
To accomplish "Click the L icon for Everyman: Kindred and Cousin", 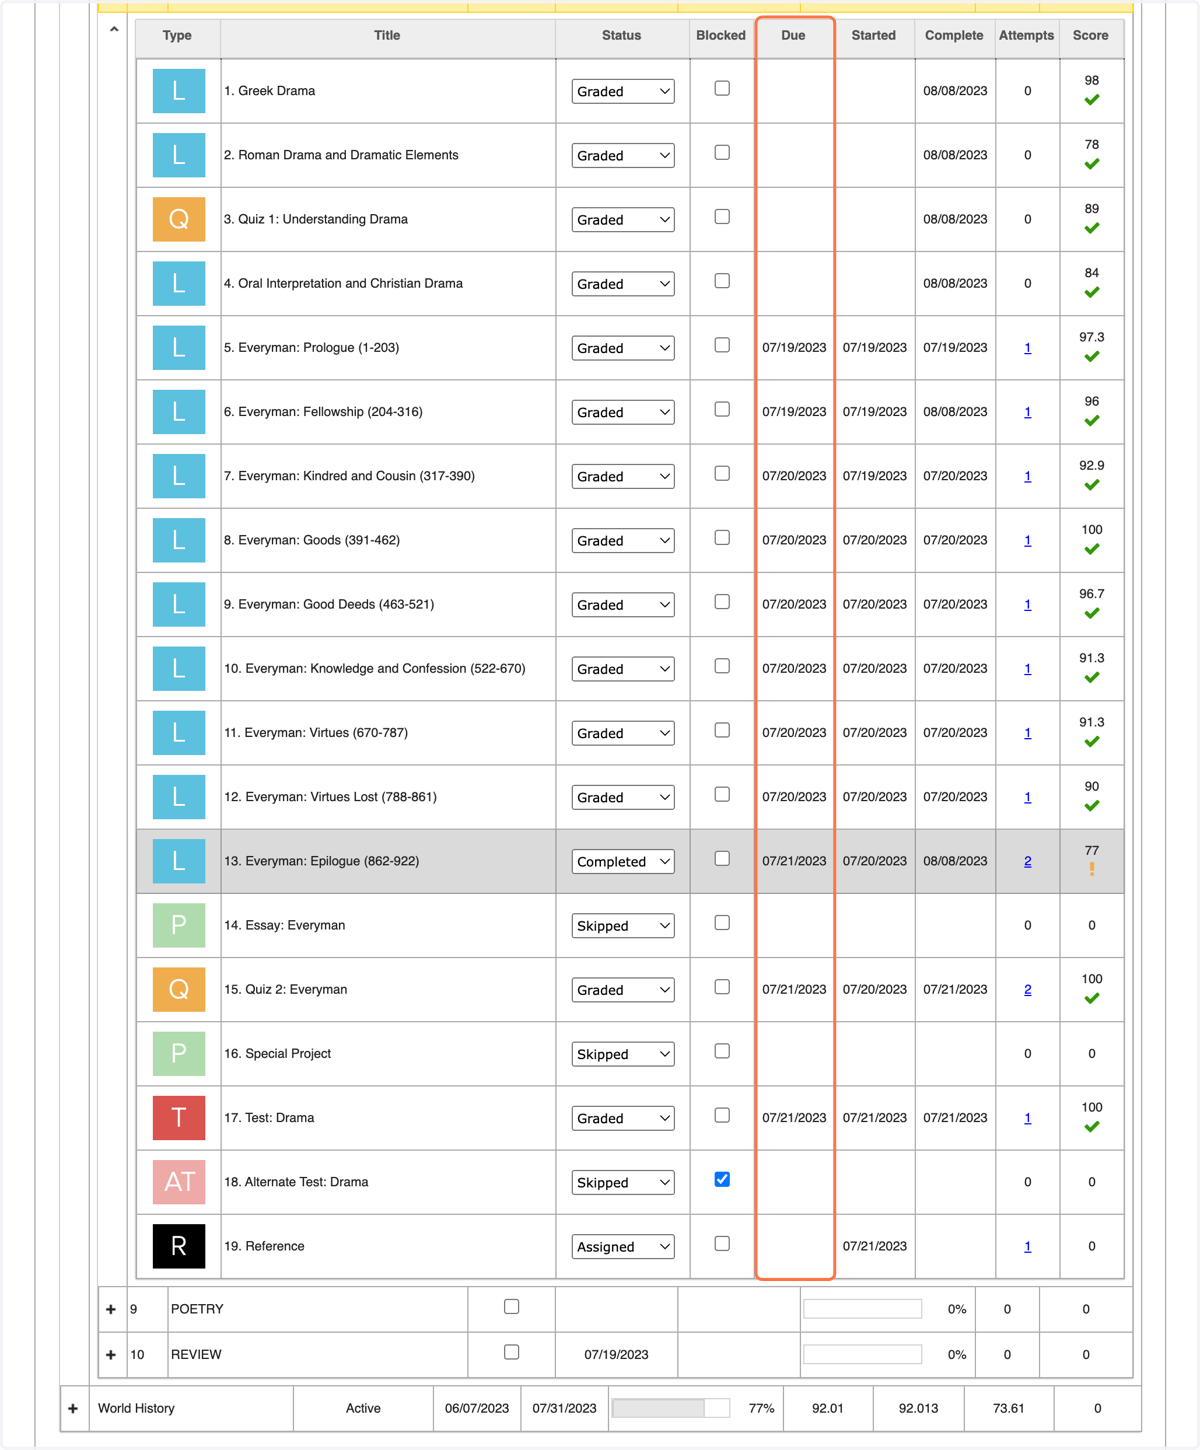I will (179, 476).
